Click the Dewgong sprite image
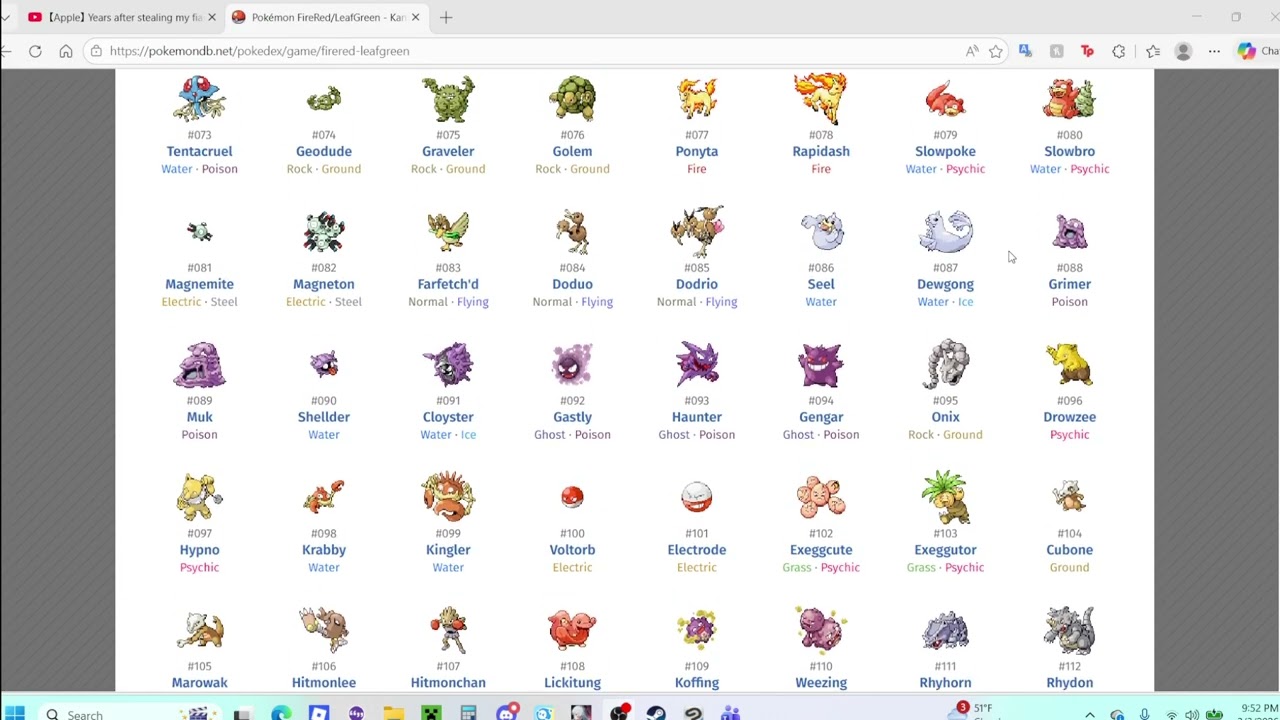 coord(945,231)
